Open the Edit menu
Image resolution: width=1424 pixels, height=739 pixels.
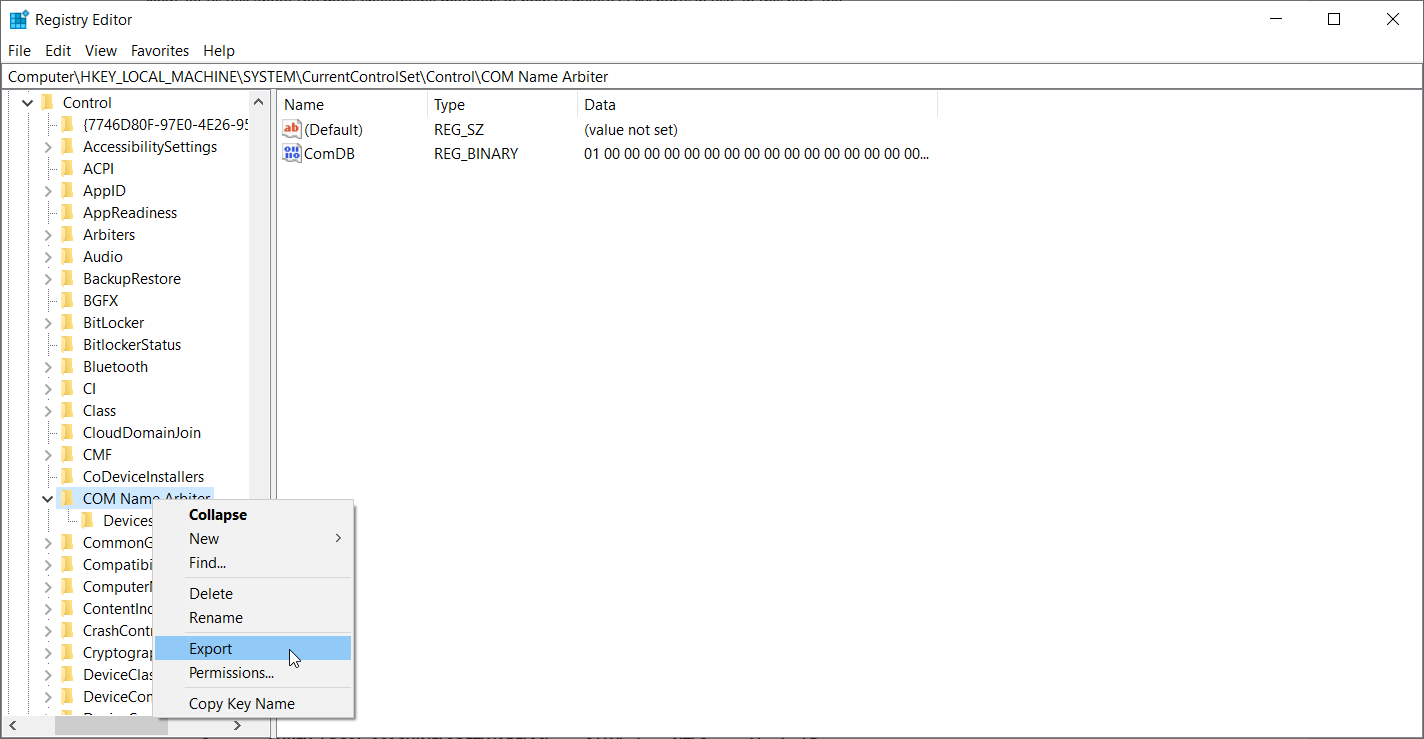coord(58,50)
